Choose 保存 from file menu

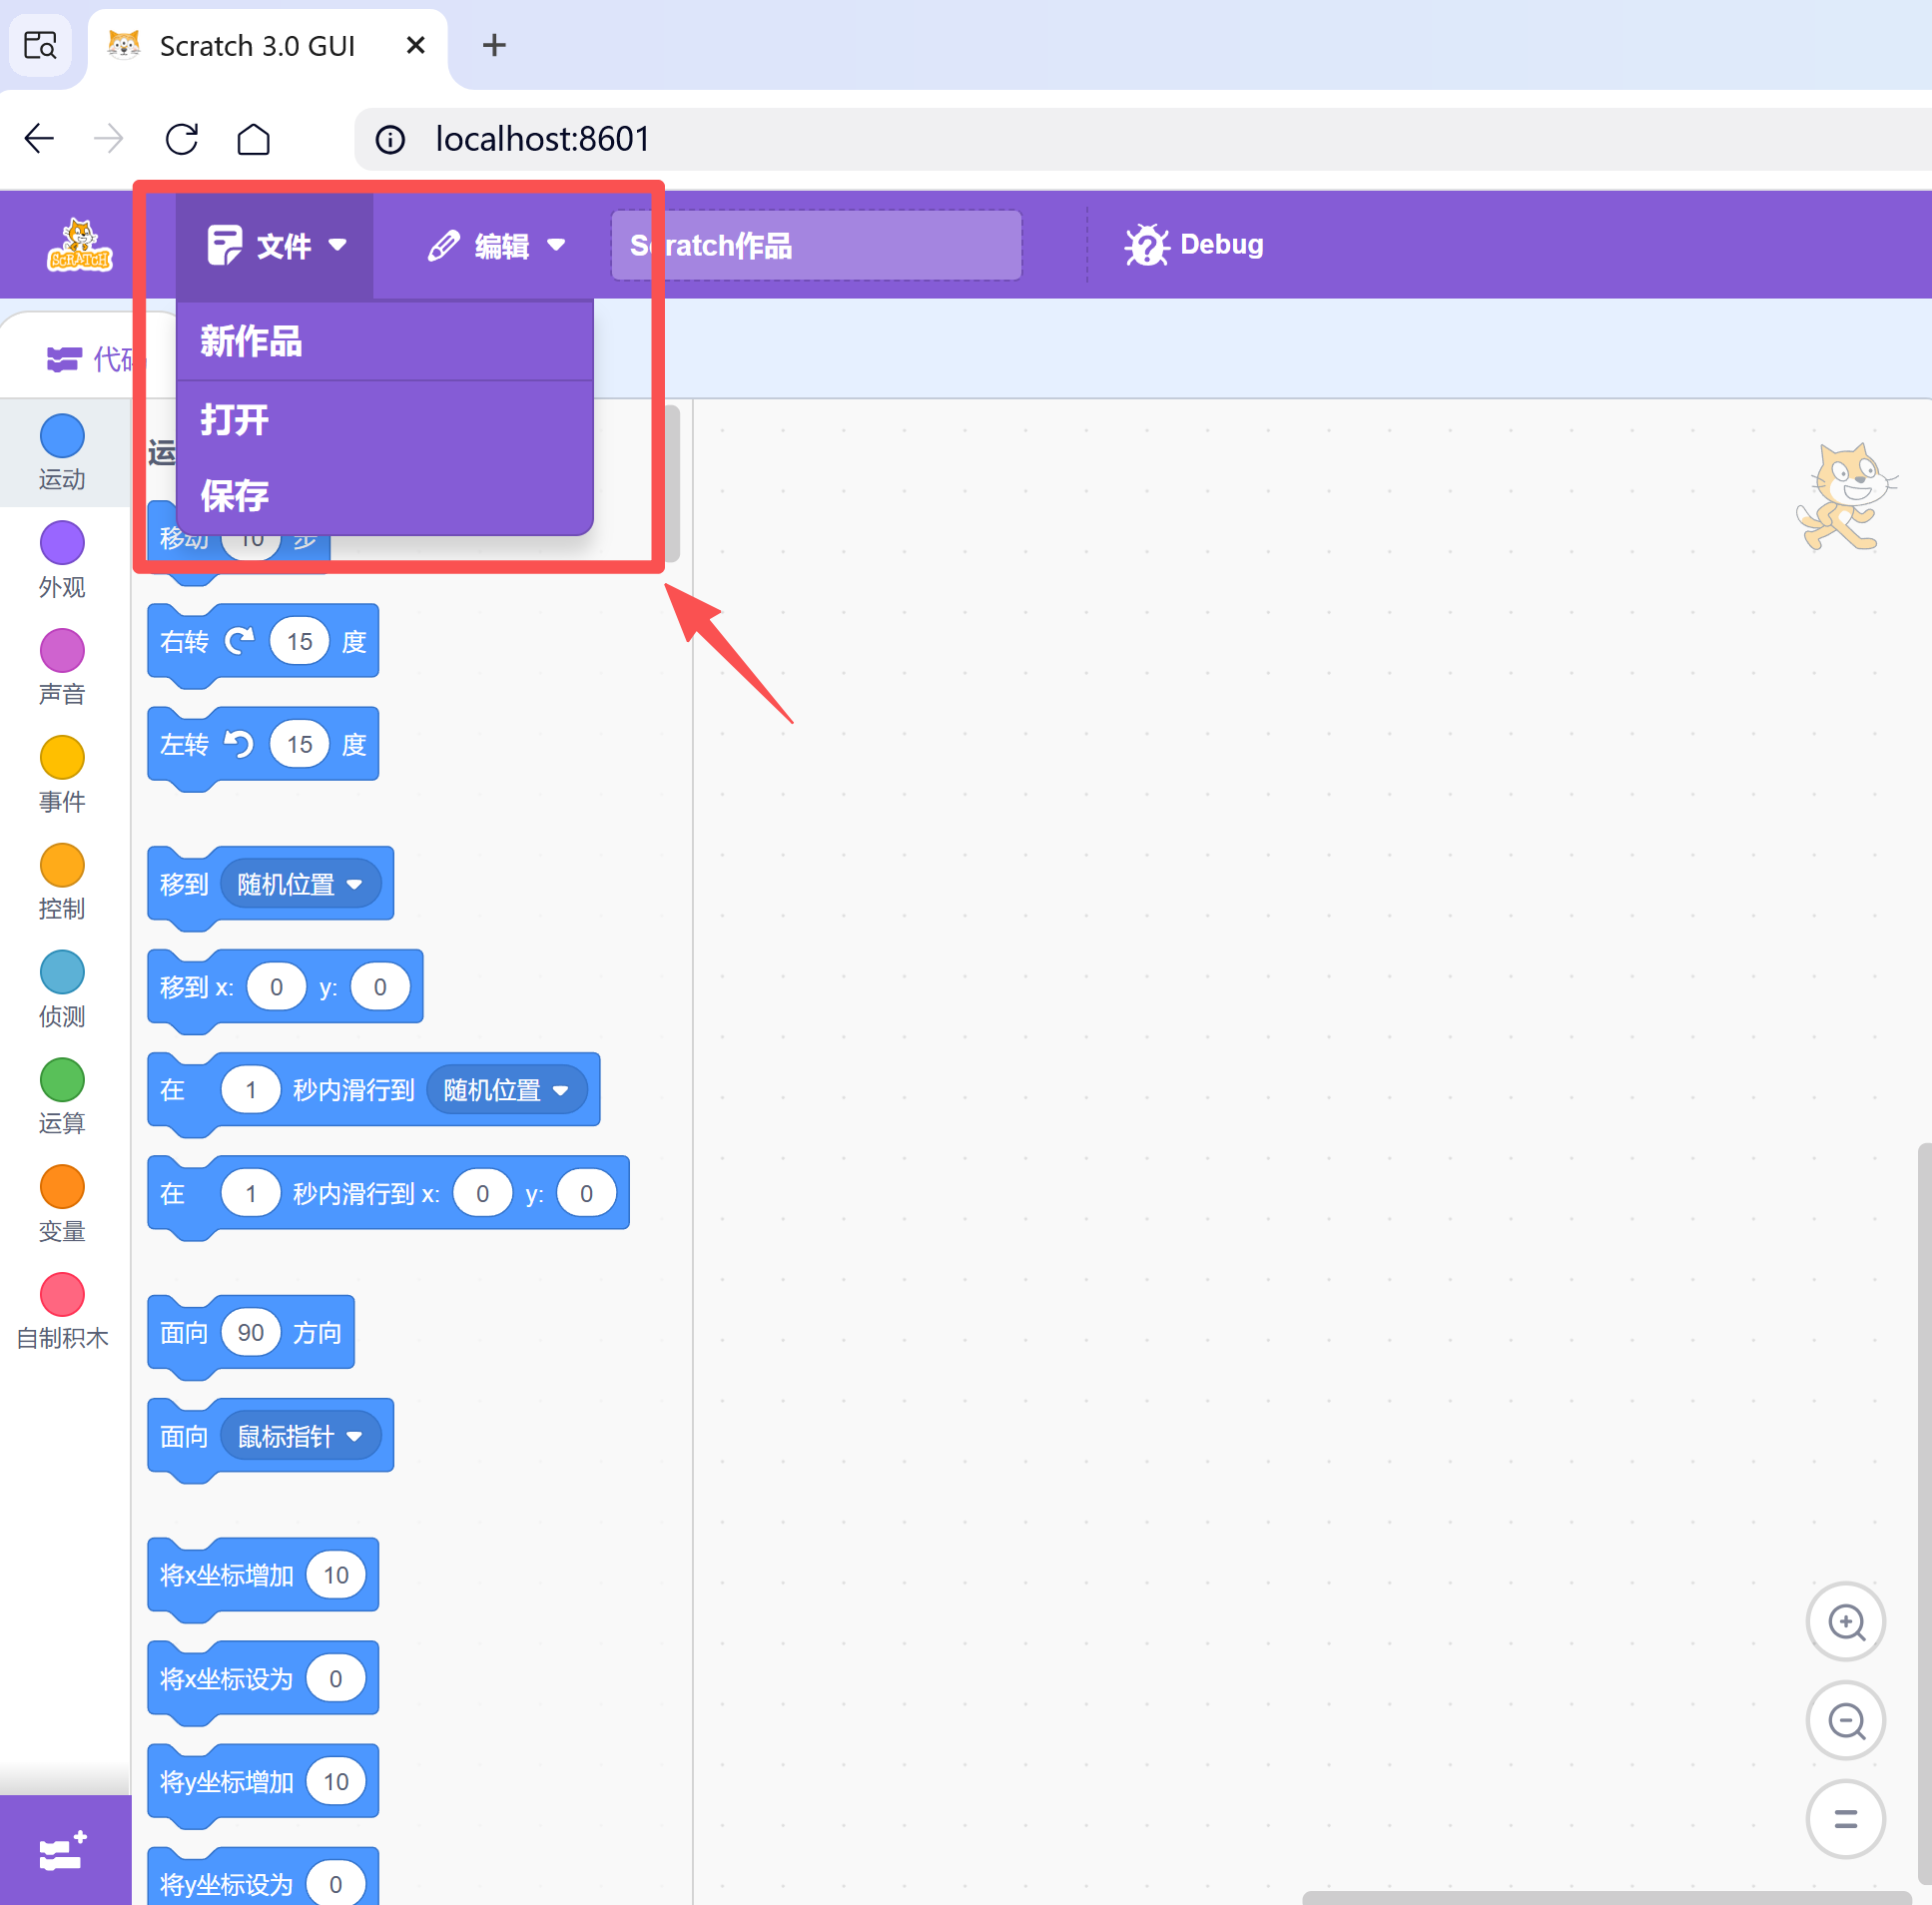click(235, 495)
